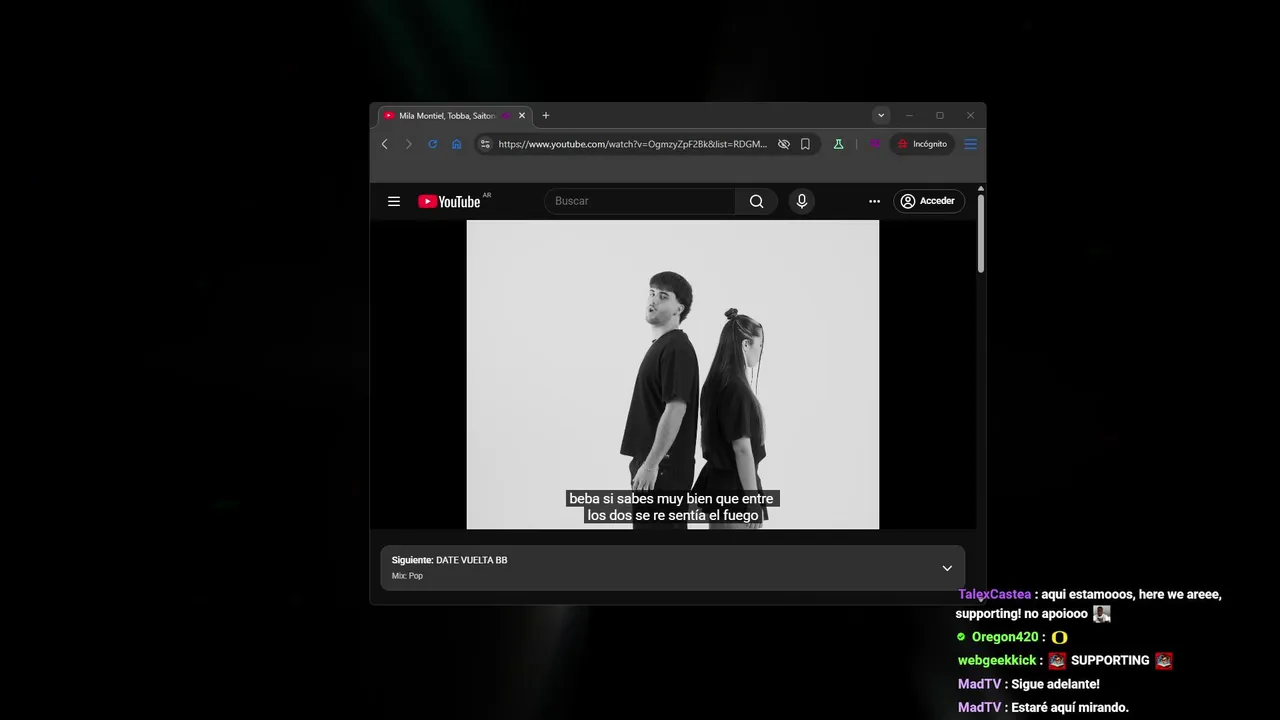Open the YouTube hamburger guide menu
This screenshot has height=720, width=1280.
point(394,201)
